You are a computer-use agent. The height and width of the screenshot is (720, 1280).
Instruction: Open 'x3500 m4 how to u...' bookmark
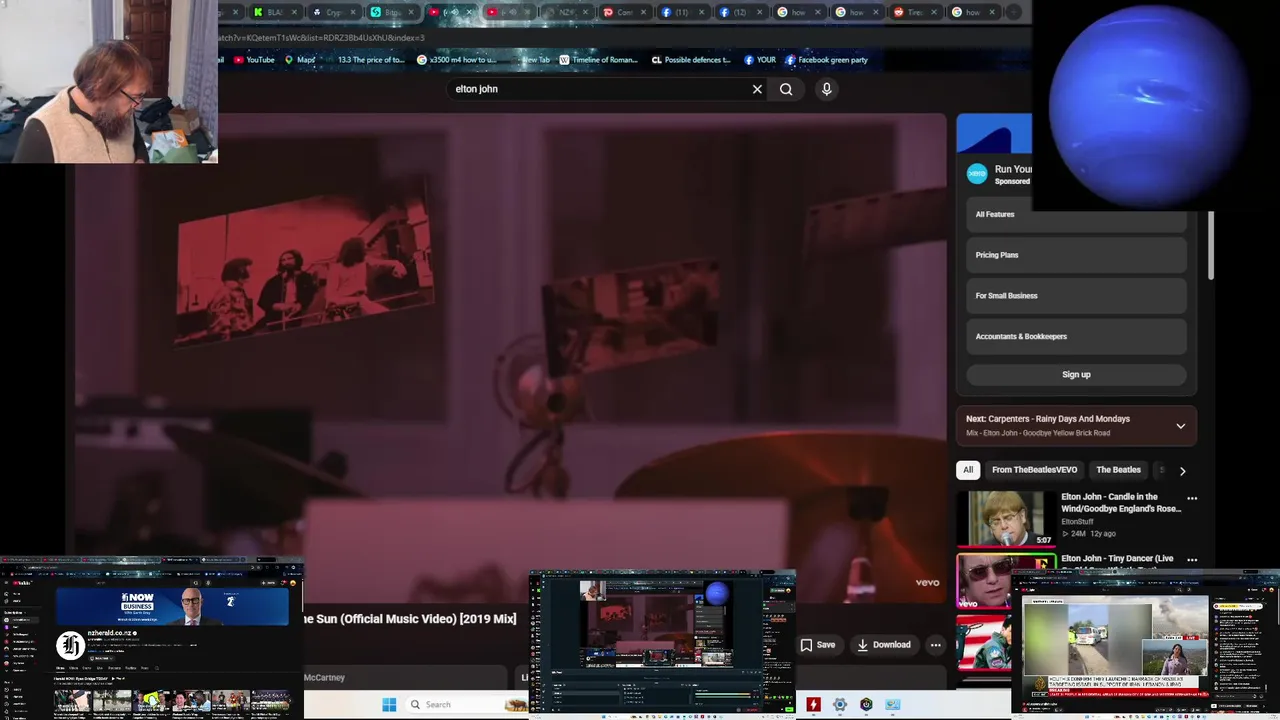point(457,60)
